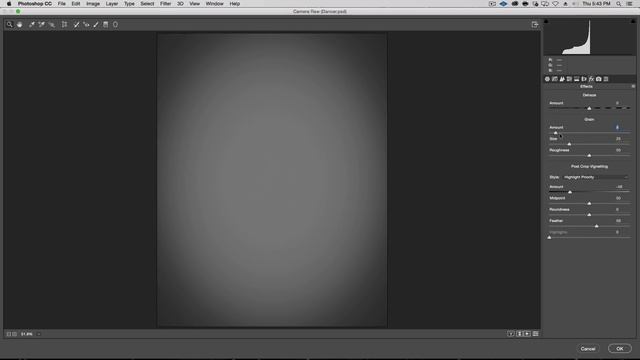This screenshot has width=640, height=360.
Task: Select the Transform tool
Action: (64, 24)
